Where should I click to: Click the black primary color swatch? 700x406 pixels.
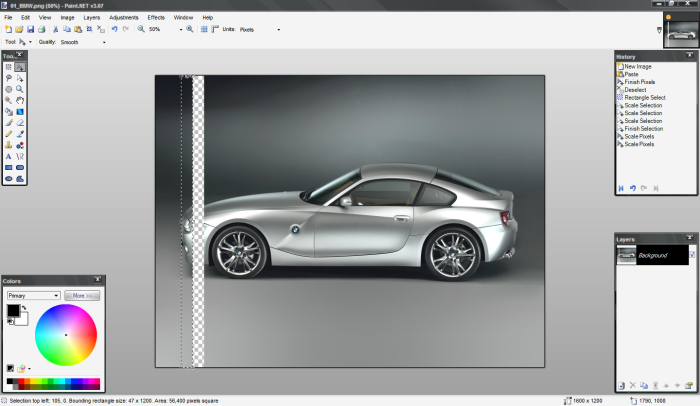pos(13,311)
